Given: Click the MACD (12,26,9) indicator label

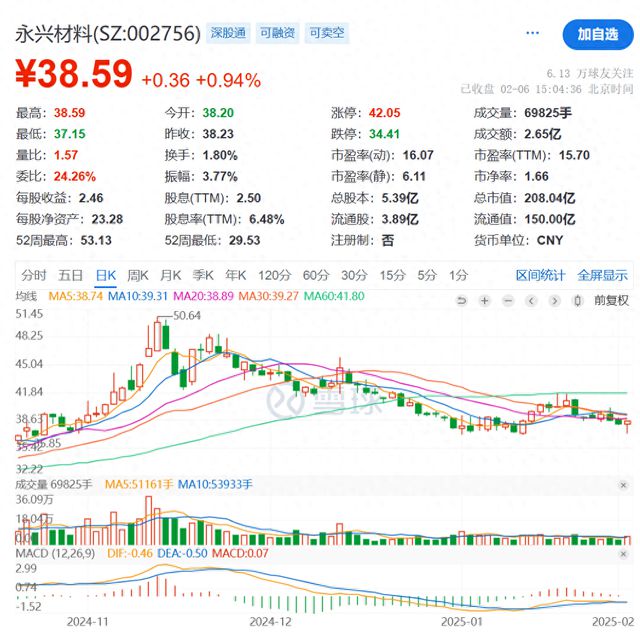Looking at the screenshot, I should [55, 554].
